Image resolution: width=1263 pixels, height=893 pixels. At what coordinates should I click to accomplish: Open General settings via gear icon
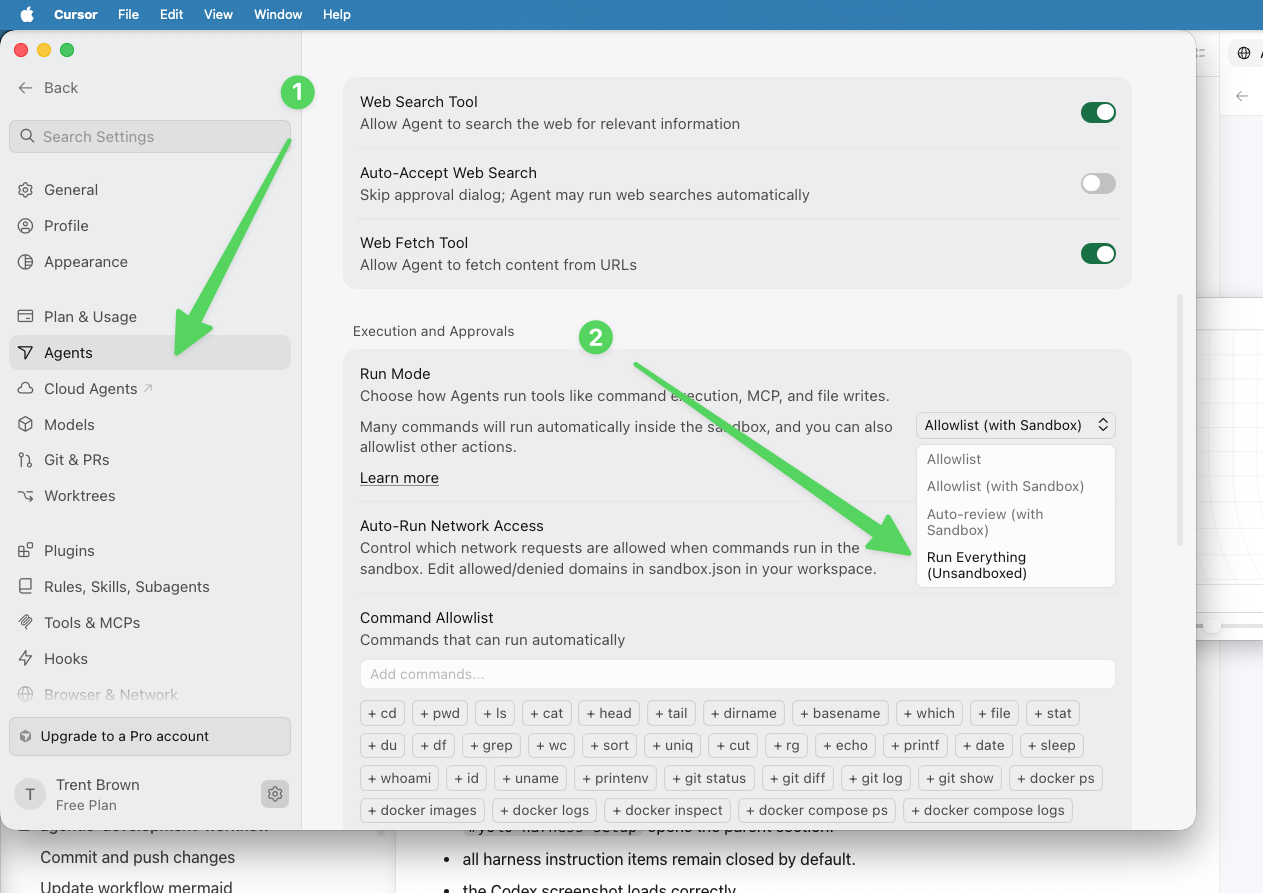(26, 190)
